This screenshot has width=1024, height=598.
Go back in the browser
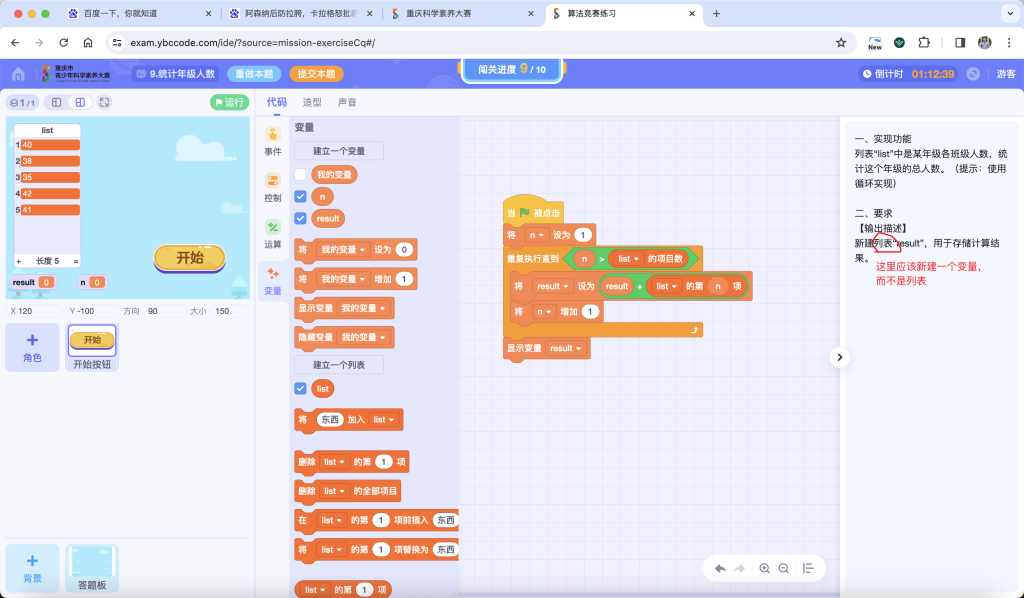tap(15, 42)
